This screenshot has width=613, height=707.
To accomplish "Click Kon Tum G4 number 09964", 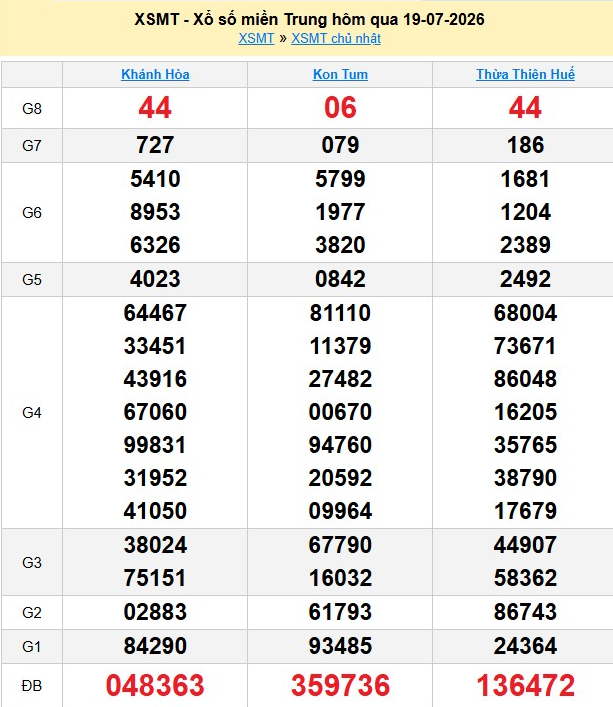I will click(340, 511).
